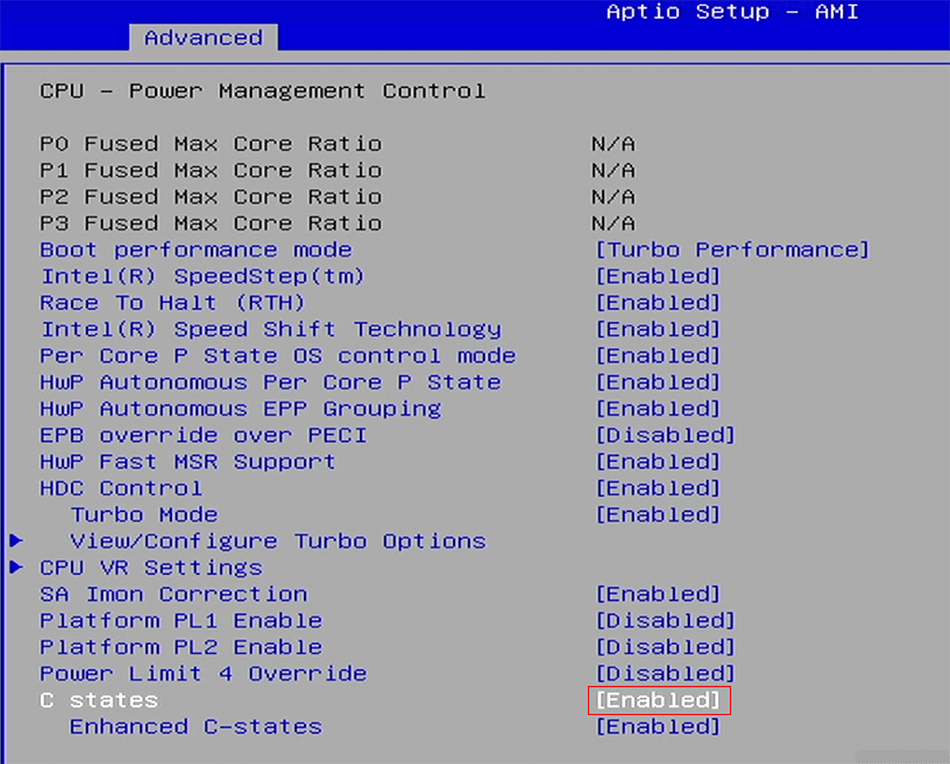Select the Enhanced C-states menu item

click(195, 727)
